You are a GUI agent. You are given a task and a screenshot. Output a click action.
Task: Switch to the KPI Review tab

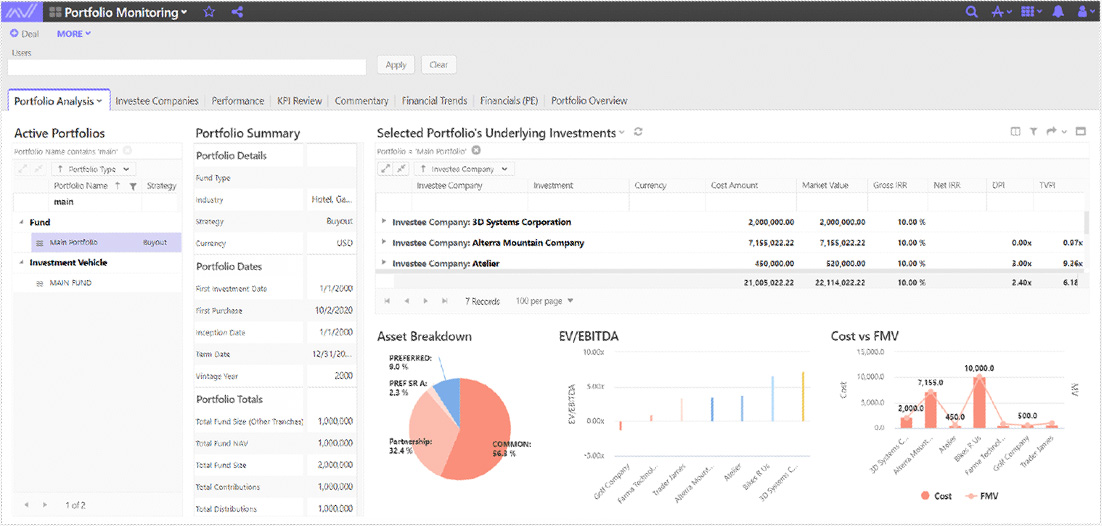point(299,101)
